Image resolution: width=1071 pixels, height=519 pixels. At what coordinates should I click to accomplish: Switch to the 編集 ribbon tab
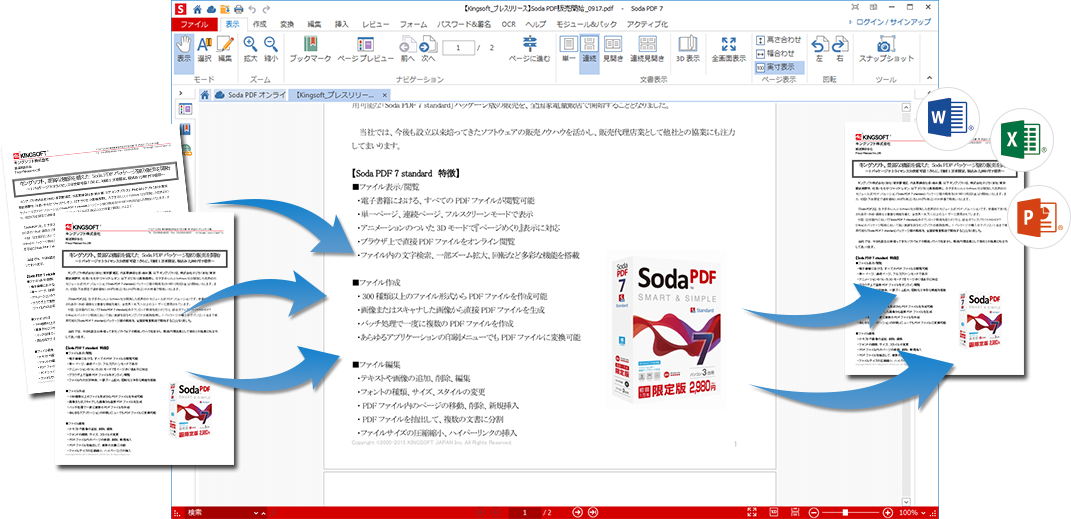pos(314,24)
